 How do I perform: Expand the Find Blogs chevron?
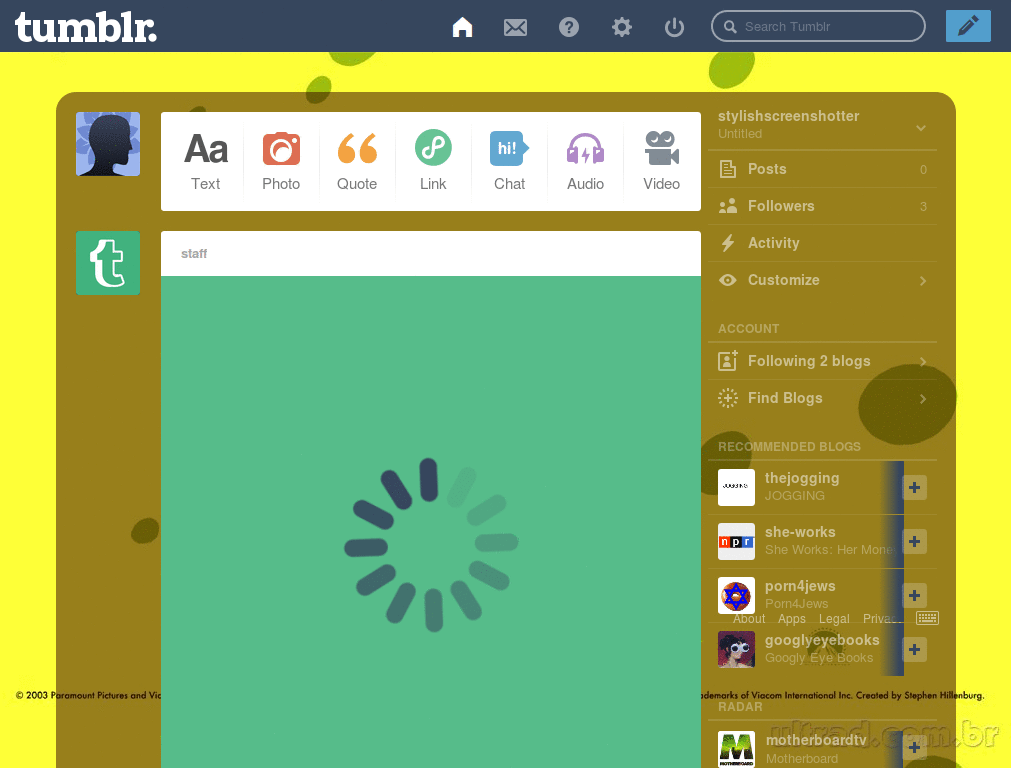[923, 398]
